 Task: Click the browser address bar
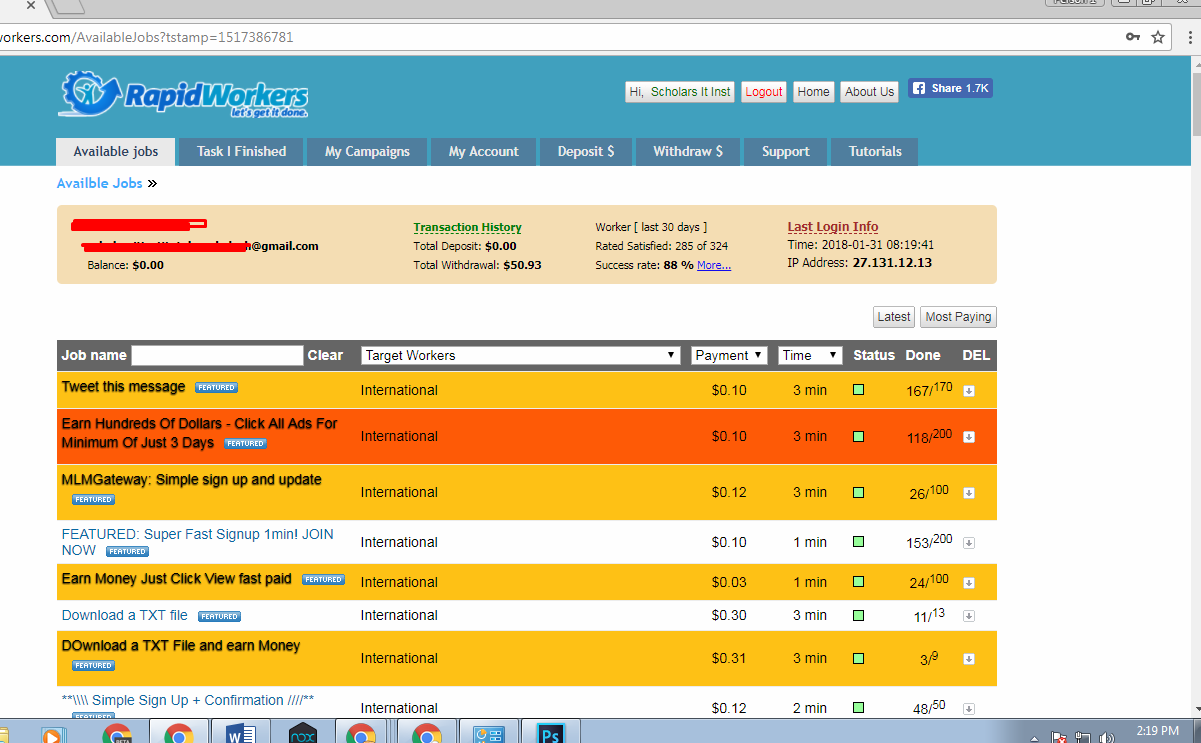pyautogui.click(x=560, y=37)
